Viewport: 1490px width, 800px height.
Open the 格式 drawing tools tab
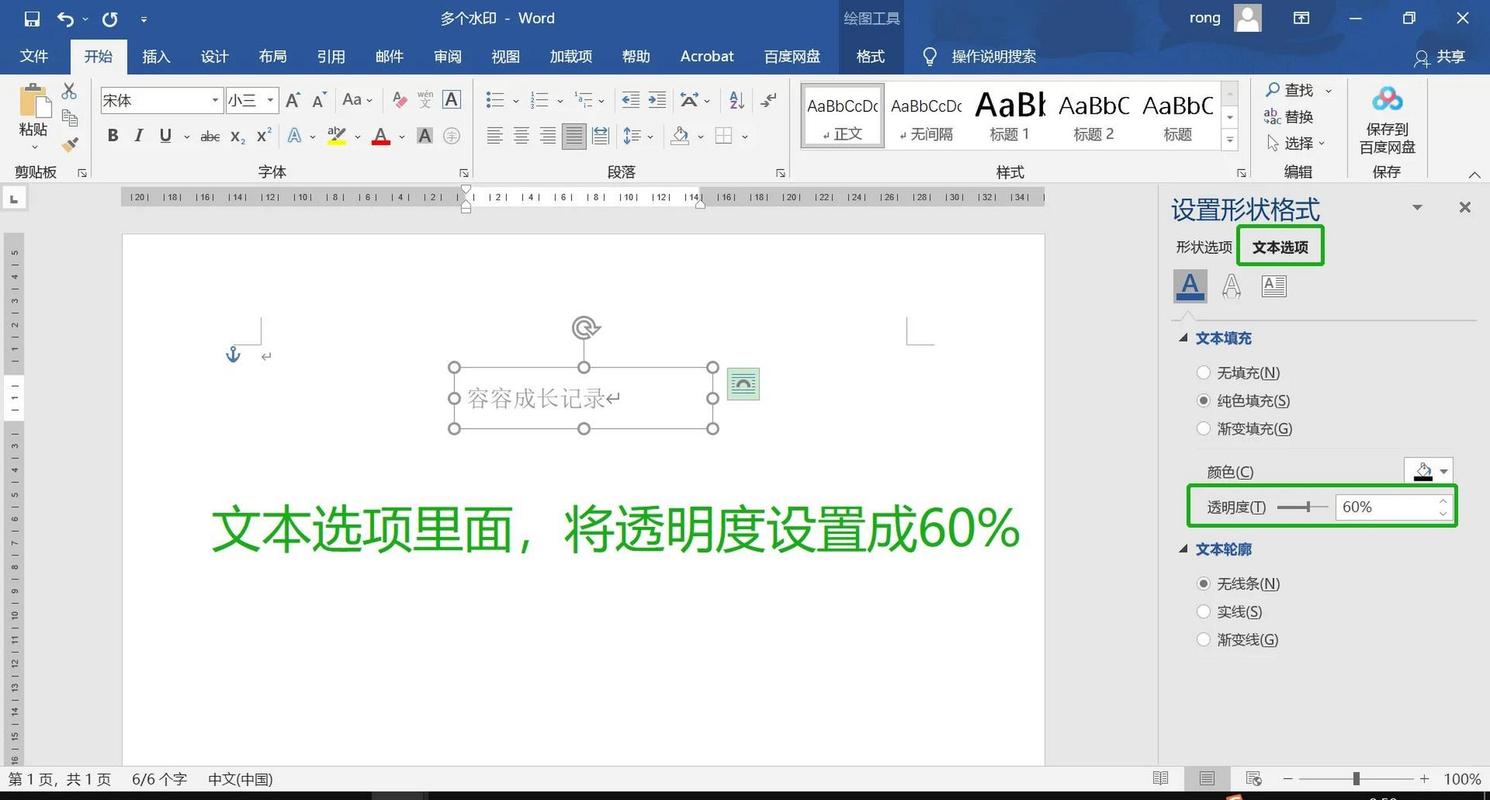coord(870,57)
